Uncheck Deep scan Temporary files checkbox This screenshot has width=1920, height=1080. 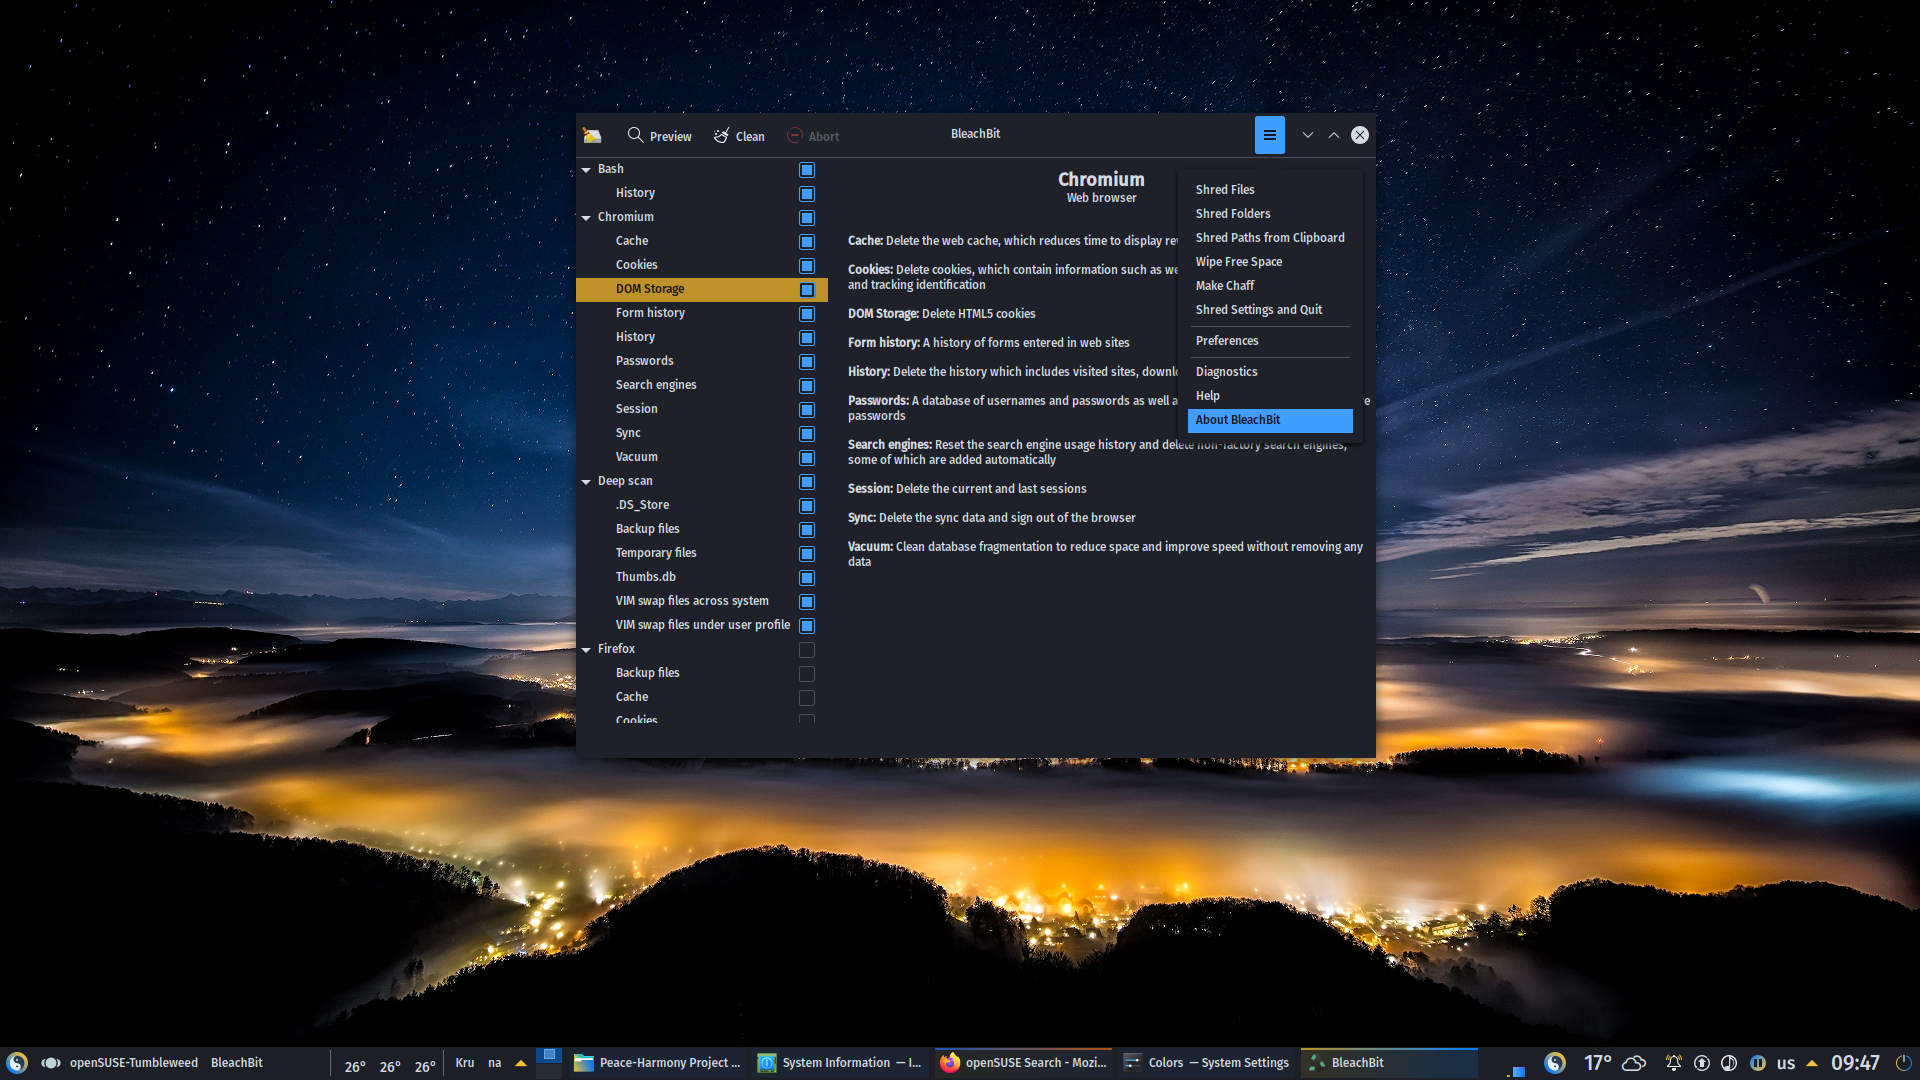(807, 554)
